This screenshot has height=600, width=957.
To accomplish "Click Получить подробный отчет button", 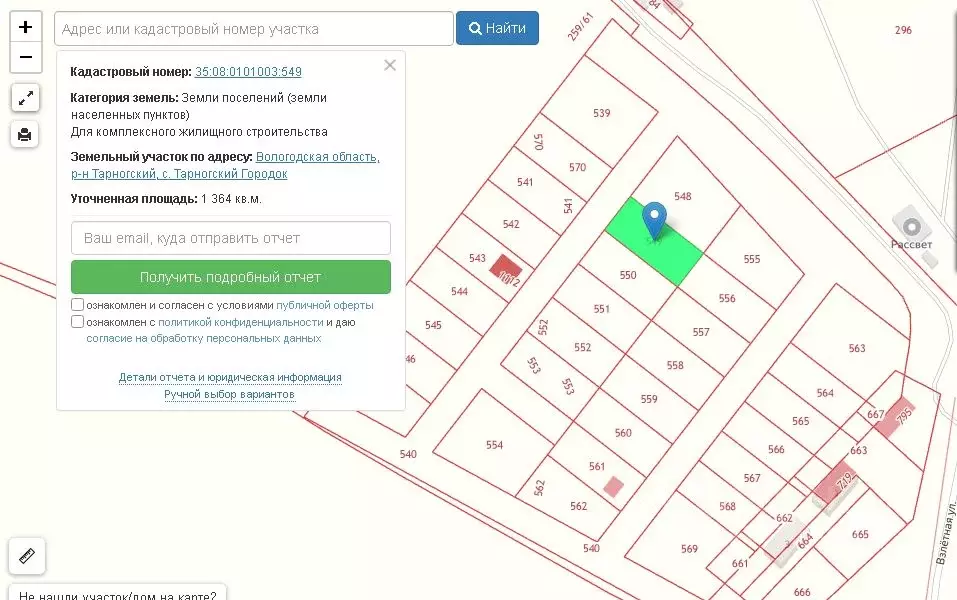I will click(231, 277).
